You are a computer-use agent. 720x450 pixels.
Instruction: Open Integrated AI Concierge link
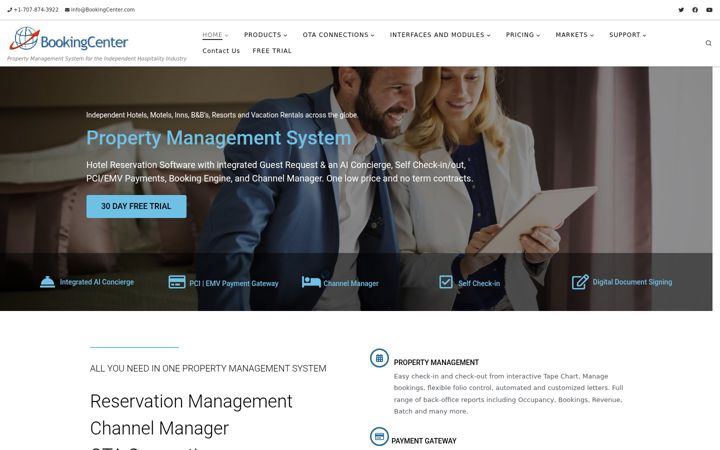97,282
